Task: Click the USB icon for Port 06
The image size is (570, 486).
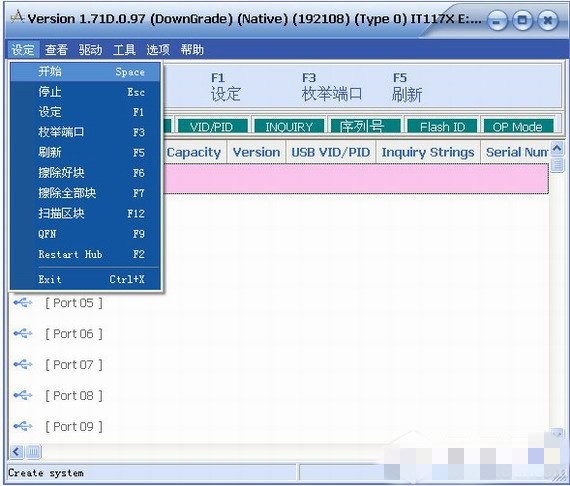Action: point(23,333)
